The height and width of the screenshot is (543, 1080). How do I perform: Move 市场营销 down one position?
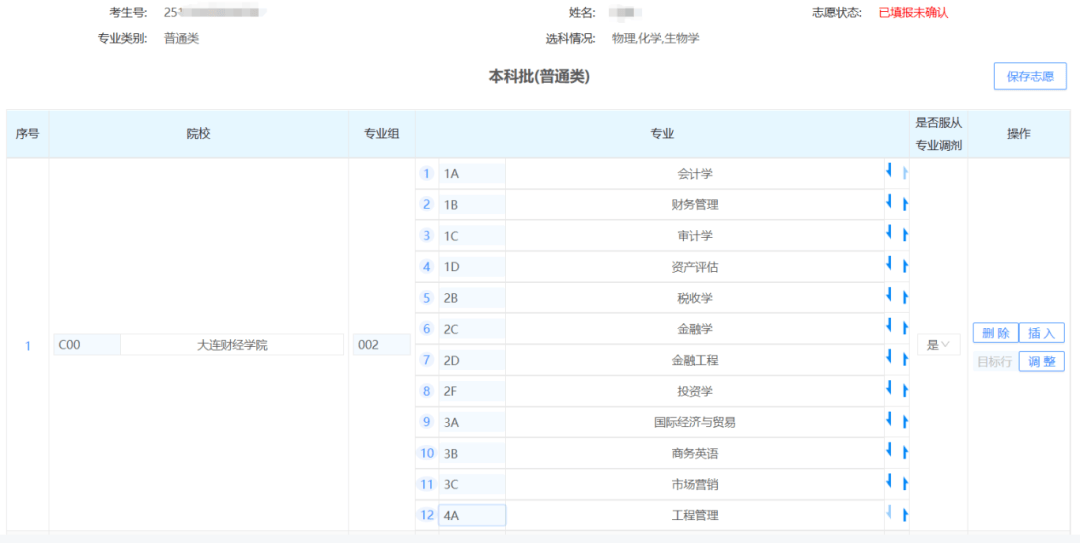point(889,481)
